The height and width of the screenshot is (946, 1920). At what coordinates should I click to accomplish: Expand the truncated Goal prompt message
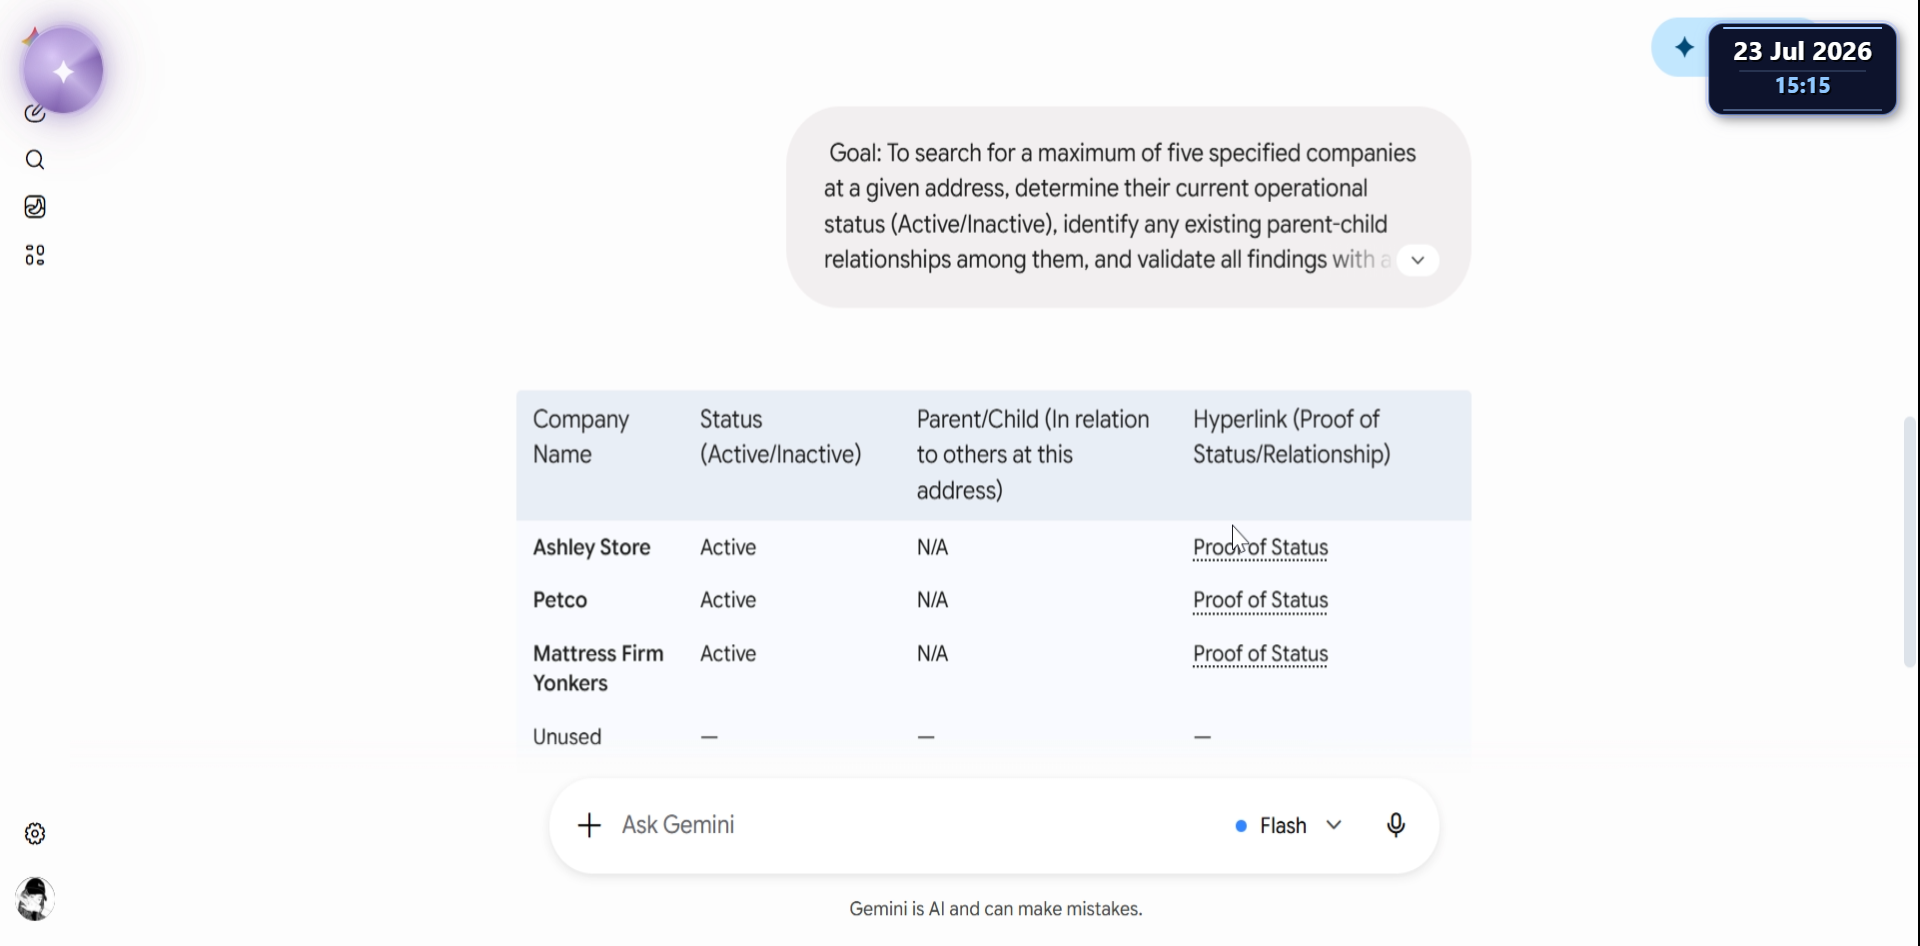tap(1417, 260)
